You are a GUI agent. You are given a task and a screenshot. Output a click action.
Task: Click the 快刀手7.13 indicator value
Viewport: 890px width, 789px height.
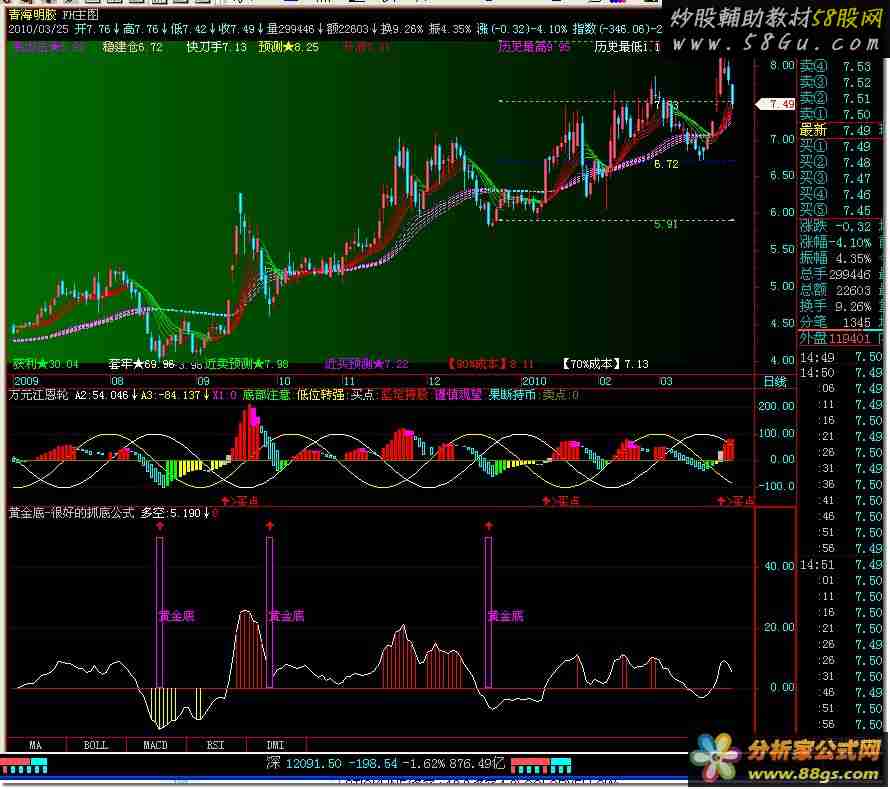[217, 47]
